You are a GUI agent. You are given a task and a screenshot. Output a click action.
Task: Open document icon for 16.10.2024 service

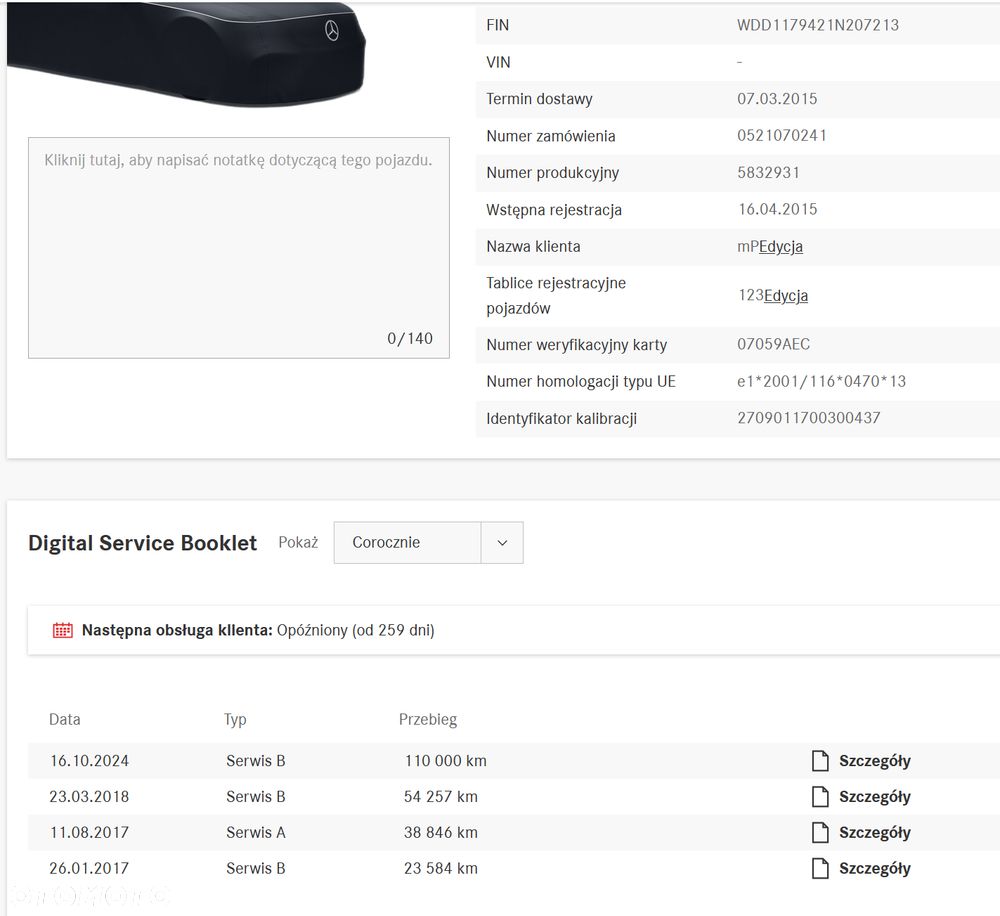pyautogui.click(x=820, y=760)
